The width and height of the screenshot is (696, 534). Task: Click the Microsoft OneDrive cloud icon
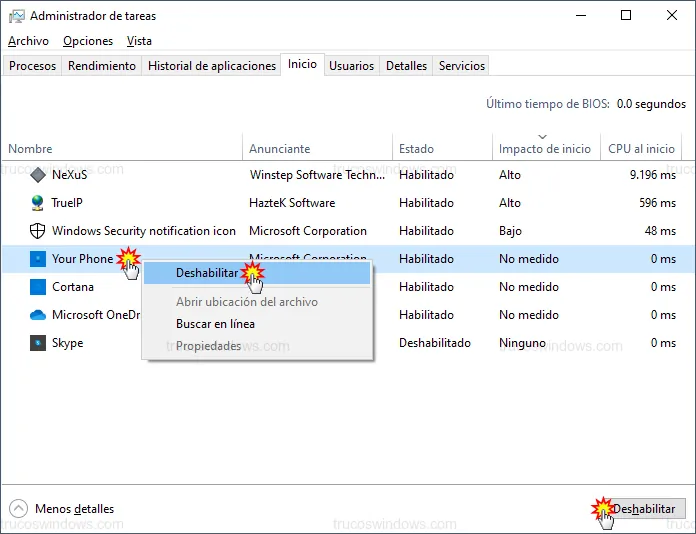point(38,315)
